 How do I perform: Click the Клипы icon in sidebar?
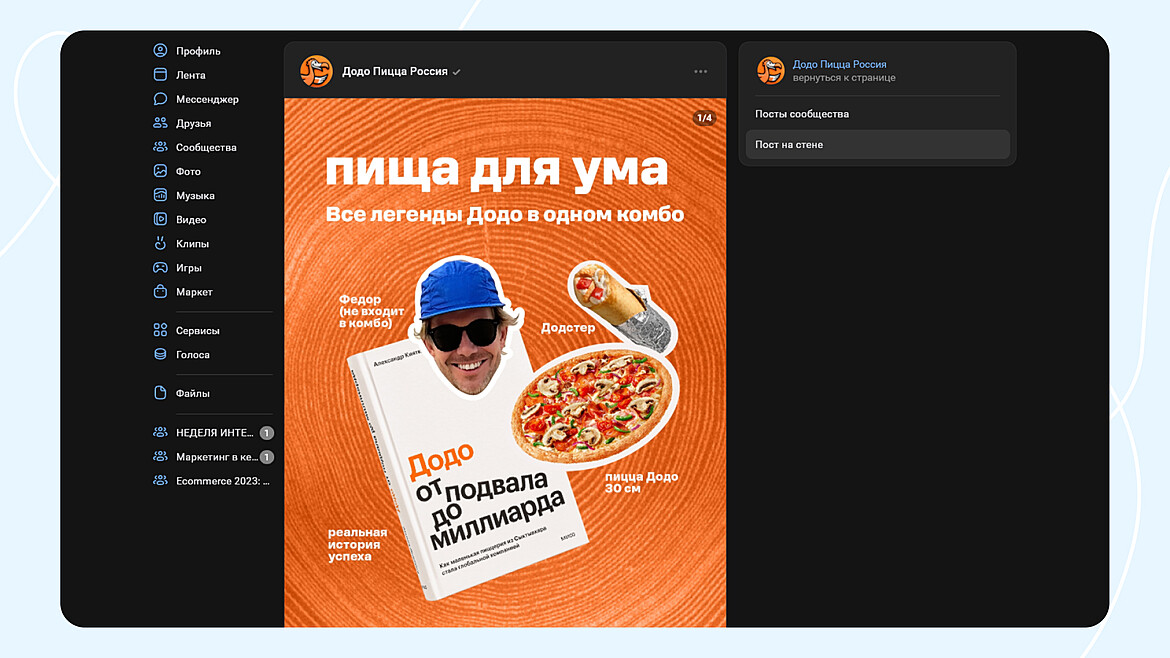(x=160, y=243)
